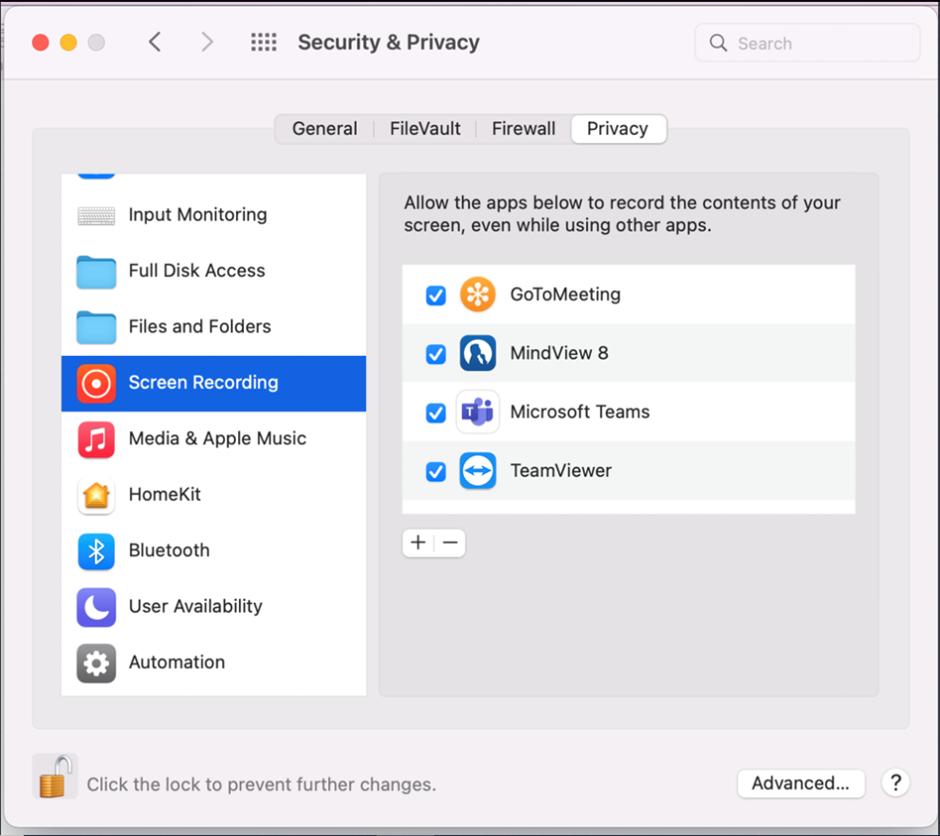Open the FileVault tab
This screenshot has width=940, height=836.
pos(424,128)
